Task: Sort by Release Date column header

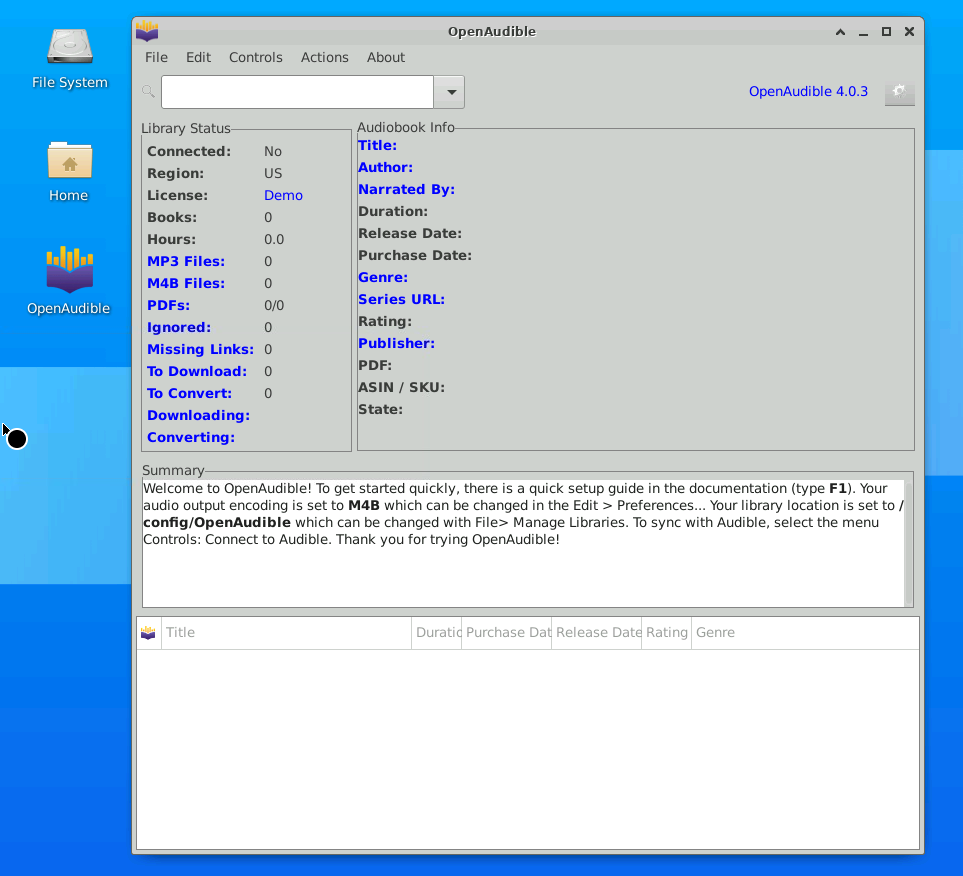Action: pos(596,632)
